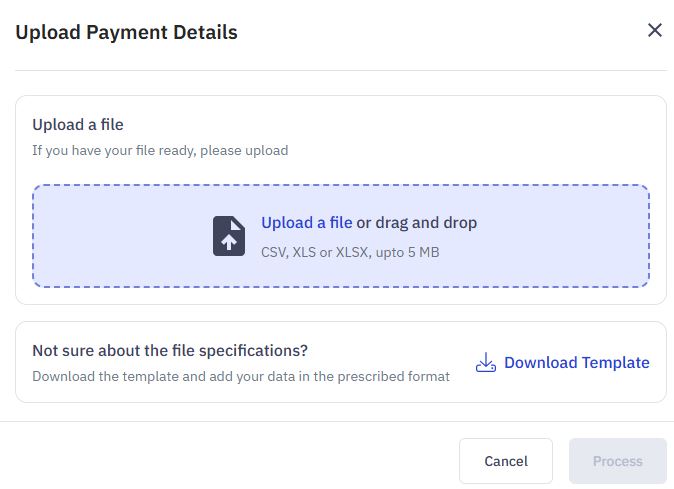
Task: Click 'Not sure about the file specifications?' heading
Action: pyautogui.click(x=170, y=350)
